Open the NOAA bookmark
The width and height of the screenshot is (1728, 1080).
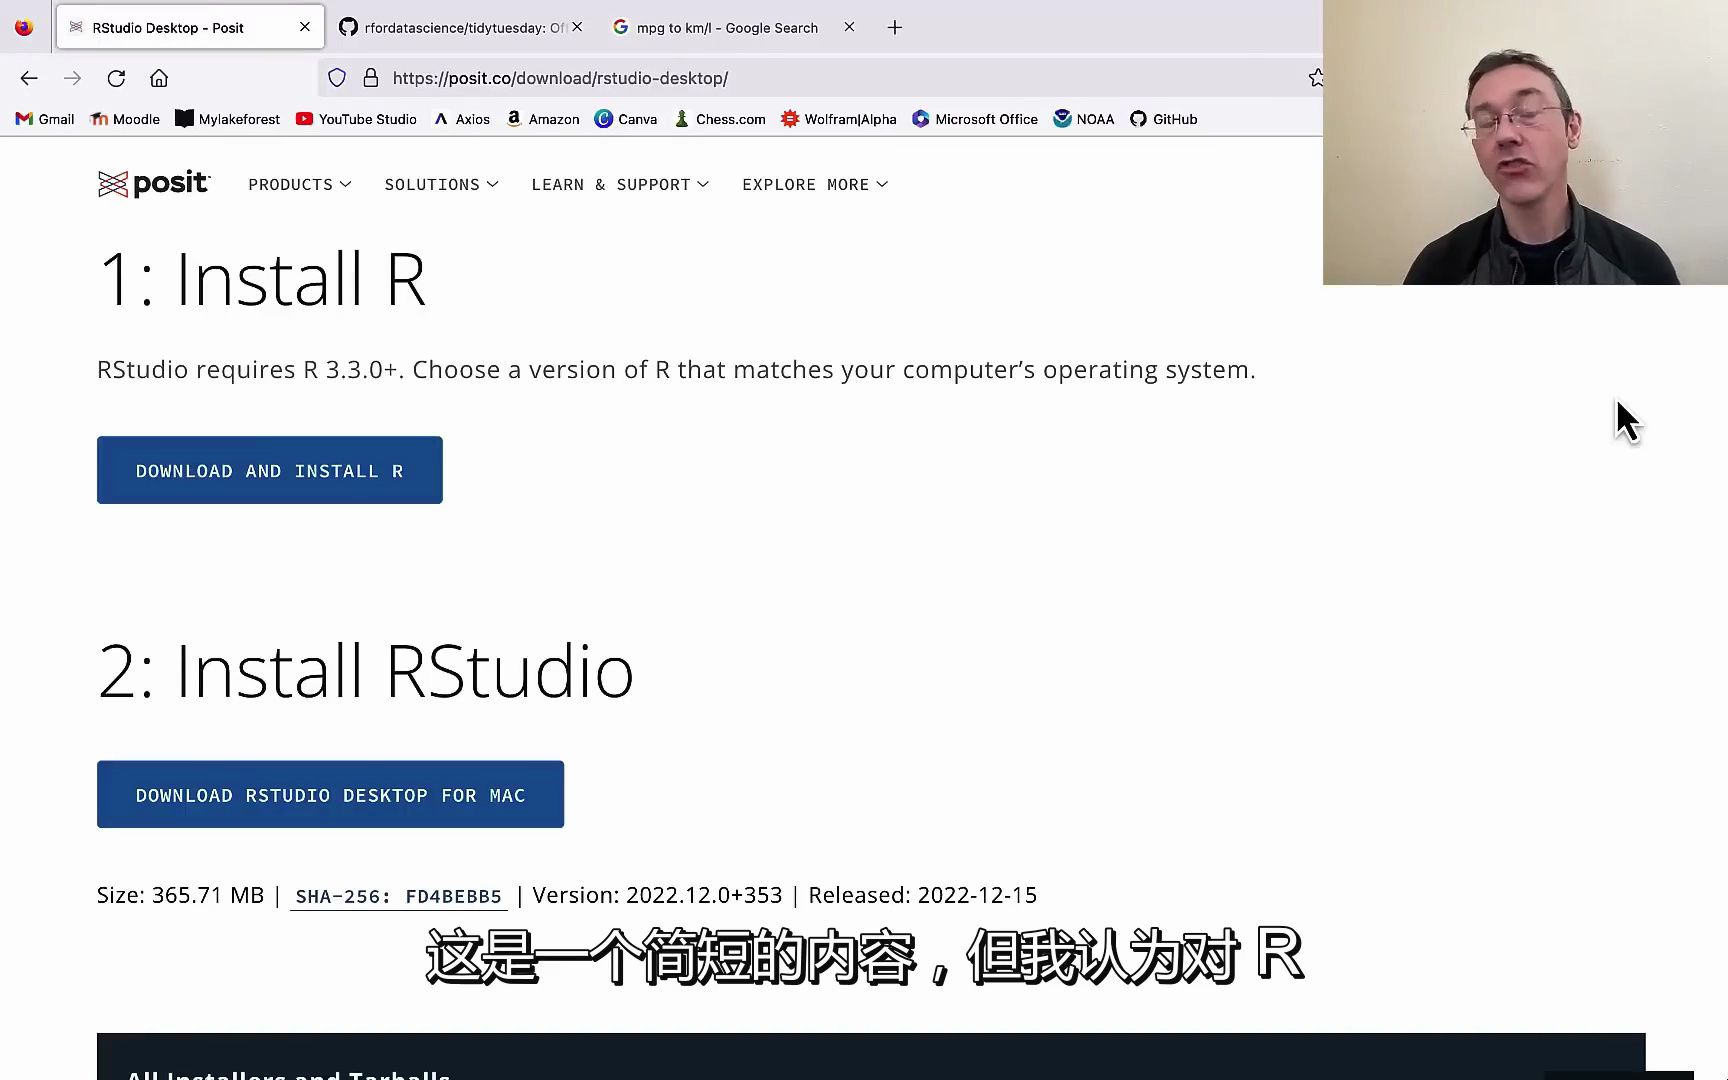[1084, 119]
